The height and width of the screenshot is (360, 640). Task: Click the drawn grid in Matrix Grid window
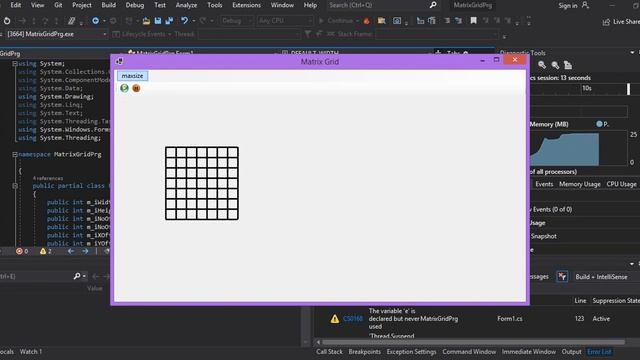point(202,183)
